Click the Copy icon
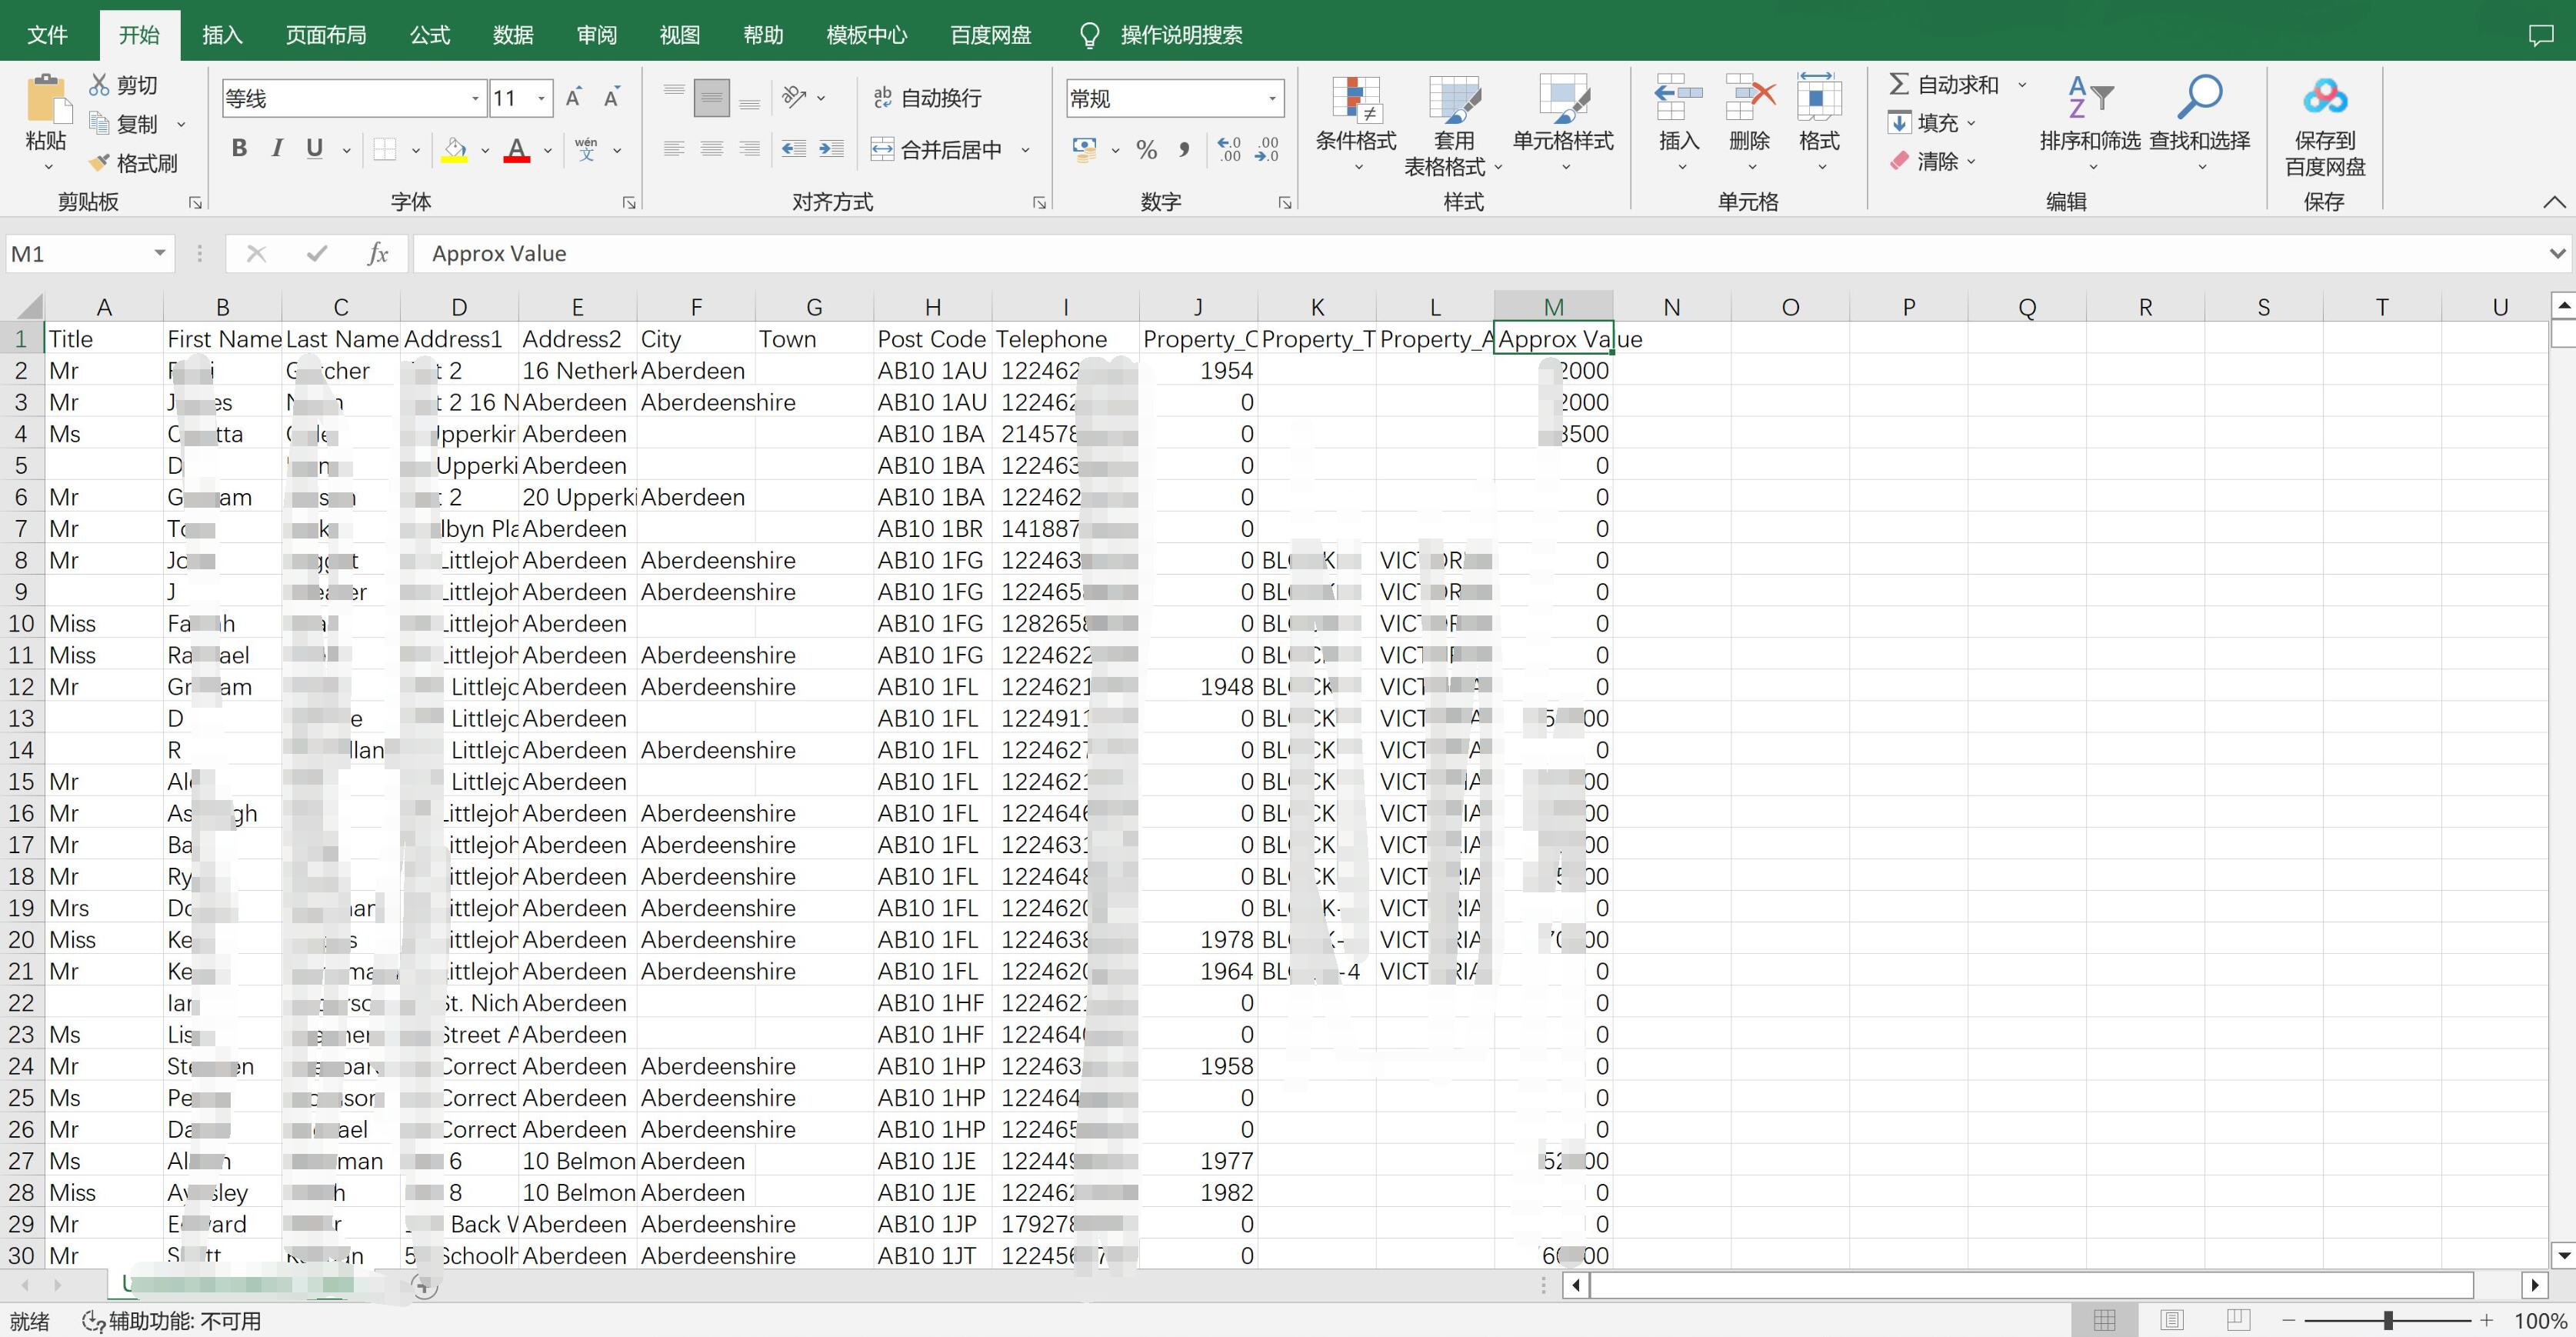Image resolution: width=2576 pixels, height=1337 pixels. coord(99,124)
